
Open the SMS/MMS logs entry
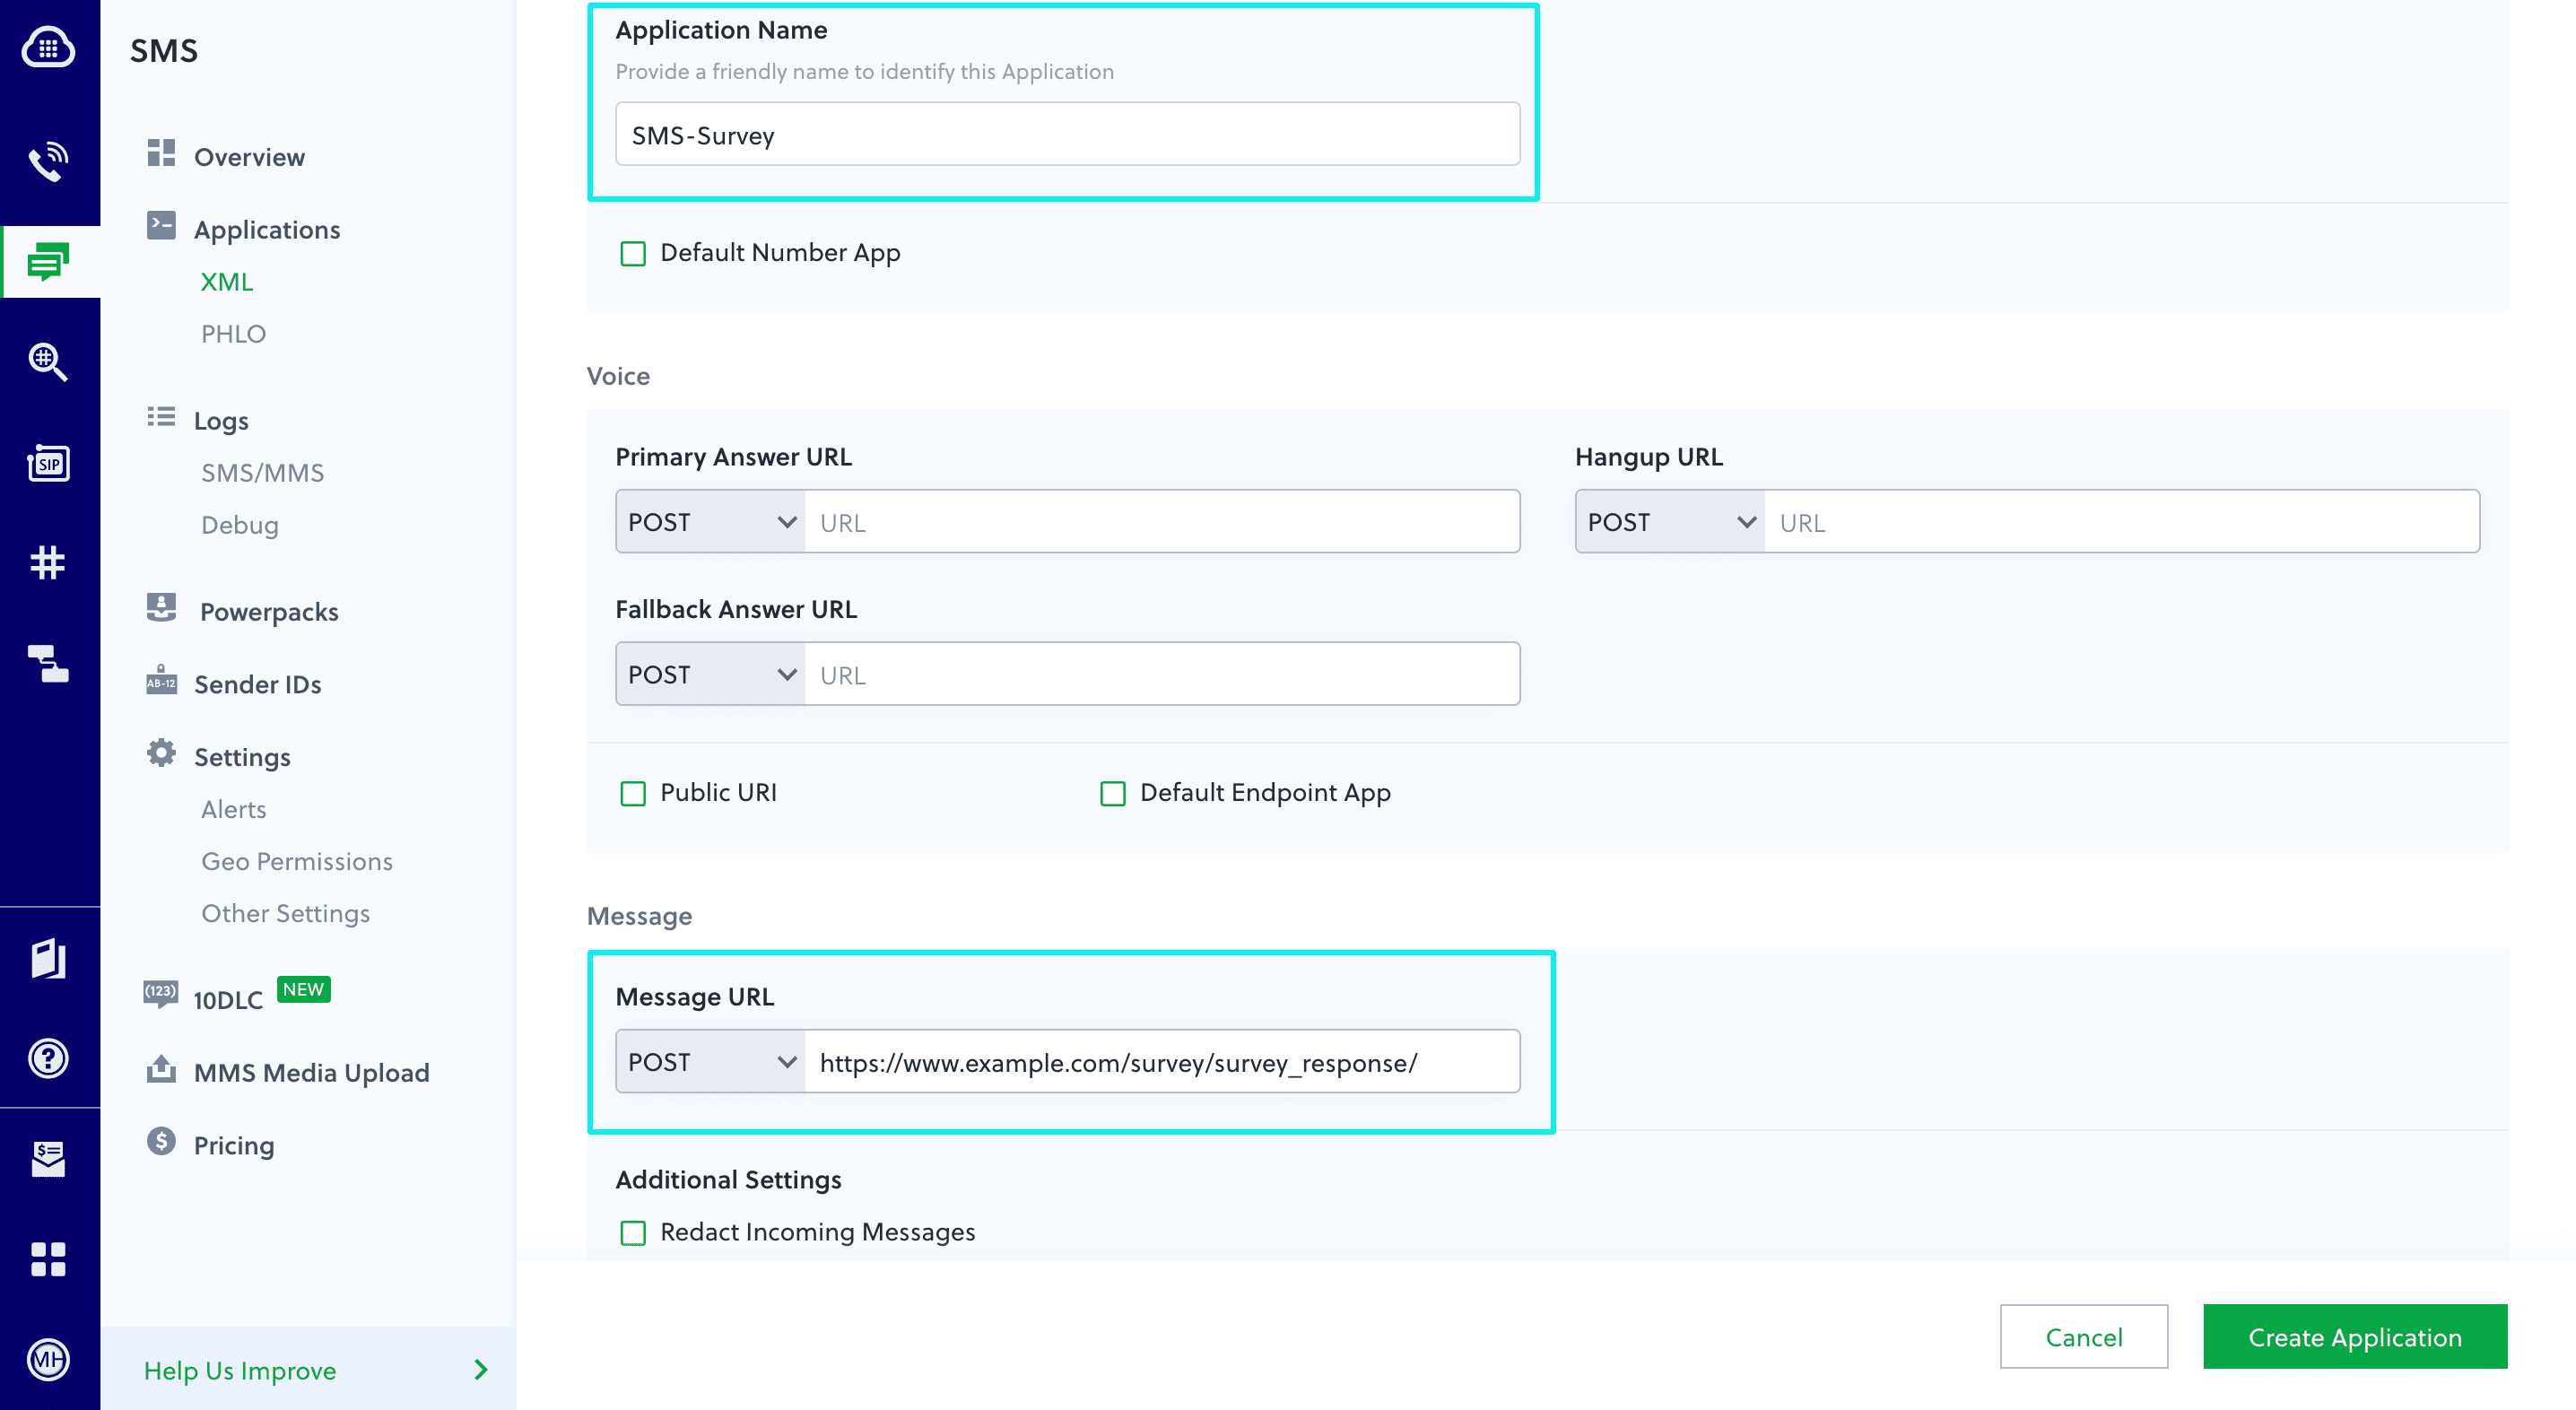261,472
